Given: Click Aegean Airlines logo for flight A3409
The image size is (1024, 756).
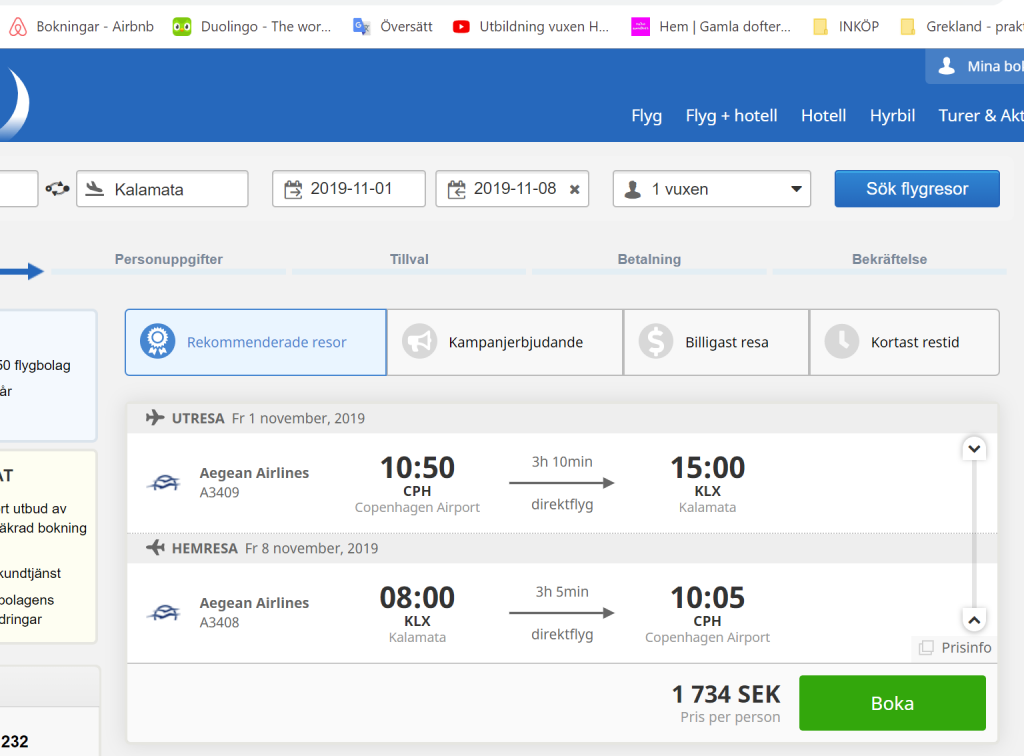Looking at the screenshot, I should (164, 482).
